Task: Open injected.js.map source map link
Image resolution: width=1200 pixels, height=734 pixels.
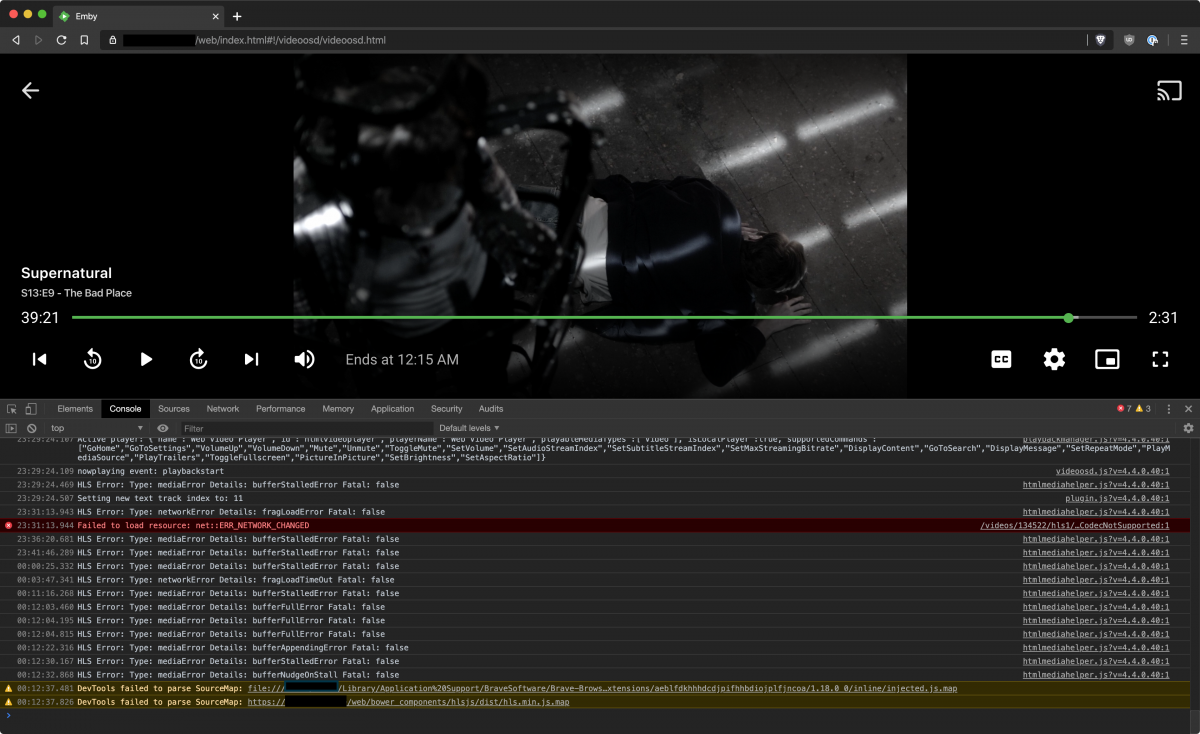Action: [x=603, y=688]
